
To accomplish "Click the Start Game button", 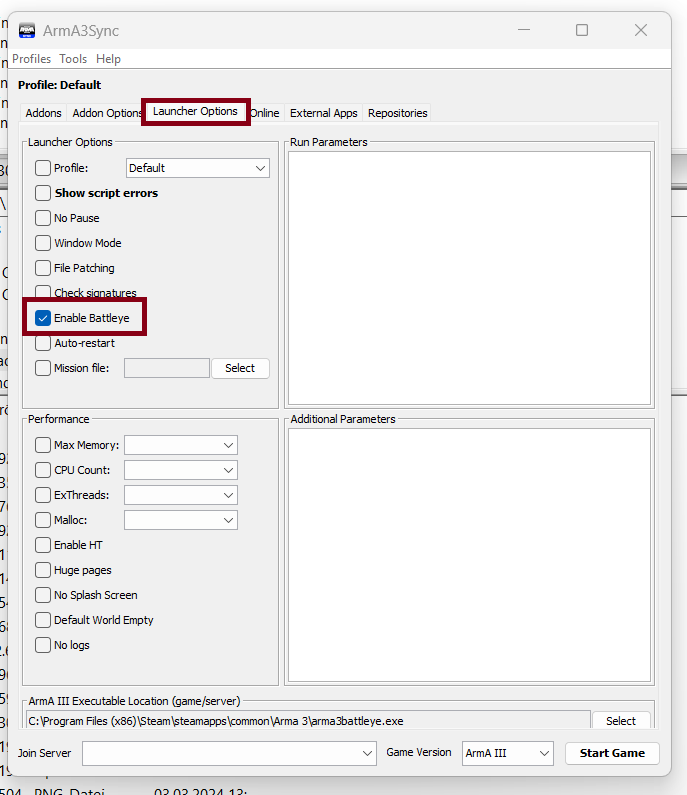I will click(x=612, y=753).
